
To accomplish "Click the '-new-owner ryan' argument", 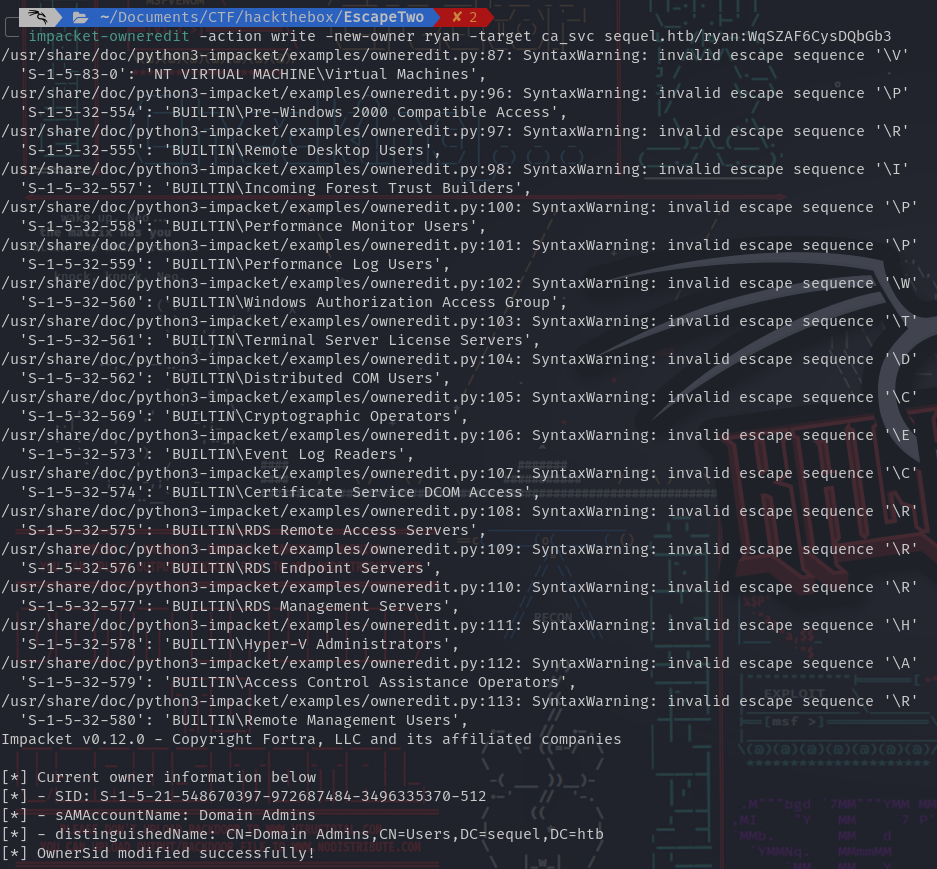I will coord(393,36).
